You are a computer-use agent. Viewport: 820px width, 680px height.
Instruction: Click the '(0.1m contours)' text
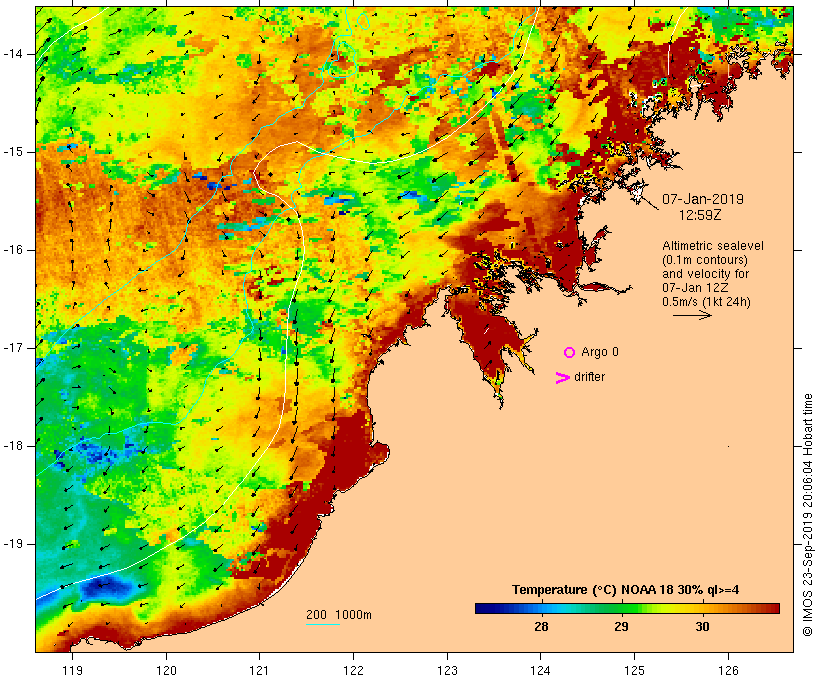coord(705,260)
